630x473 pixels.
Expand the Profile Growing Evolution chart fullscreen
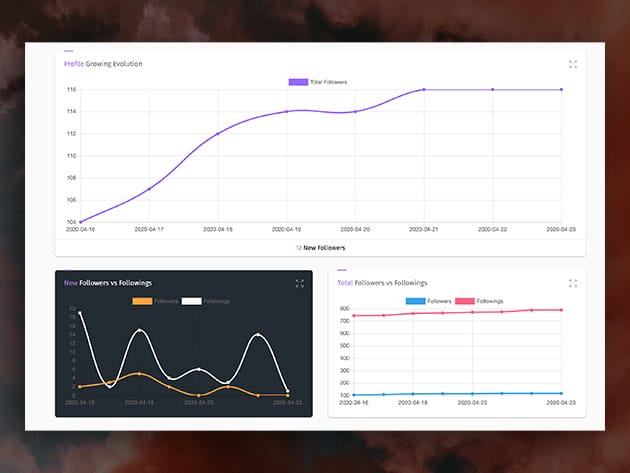573,64
